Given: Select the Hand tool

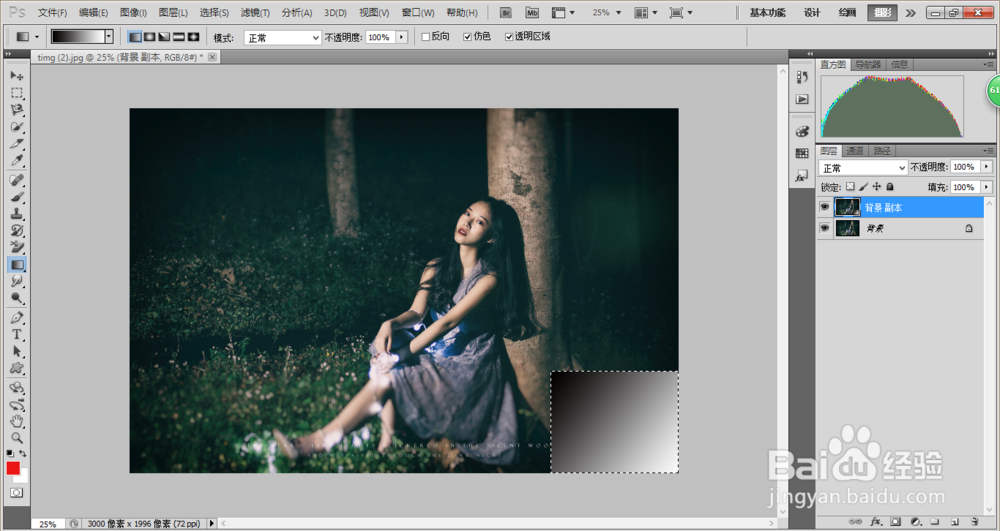Looking at the screenshot, I should pos(17,421).
